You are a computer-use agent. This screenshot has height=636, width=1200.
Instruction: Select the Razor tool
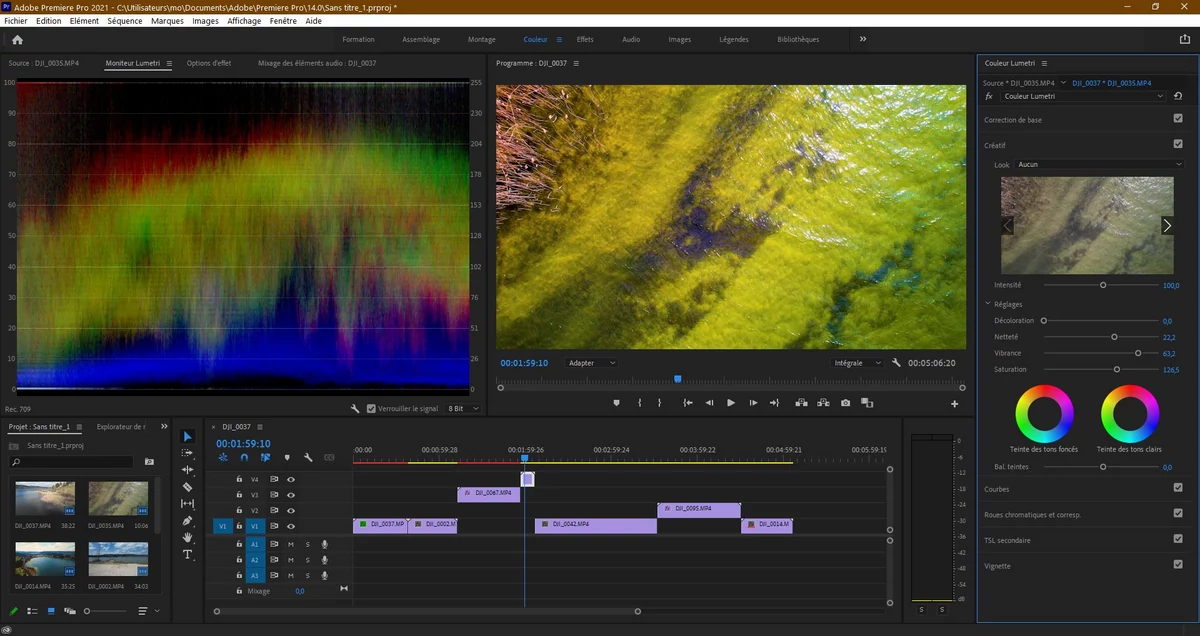tap(187, 487)
